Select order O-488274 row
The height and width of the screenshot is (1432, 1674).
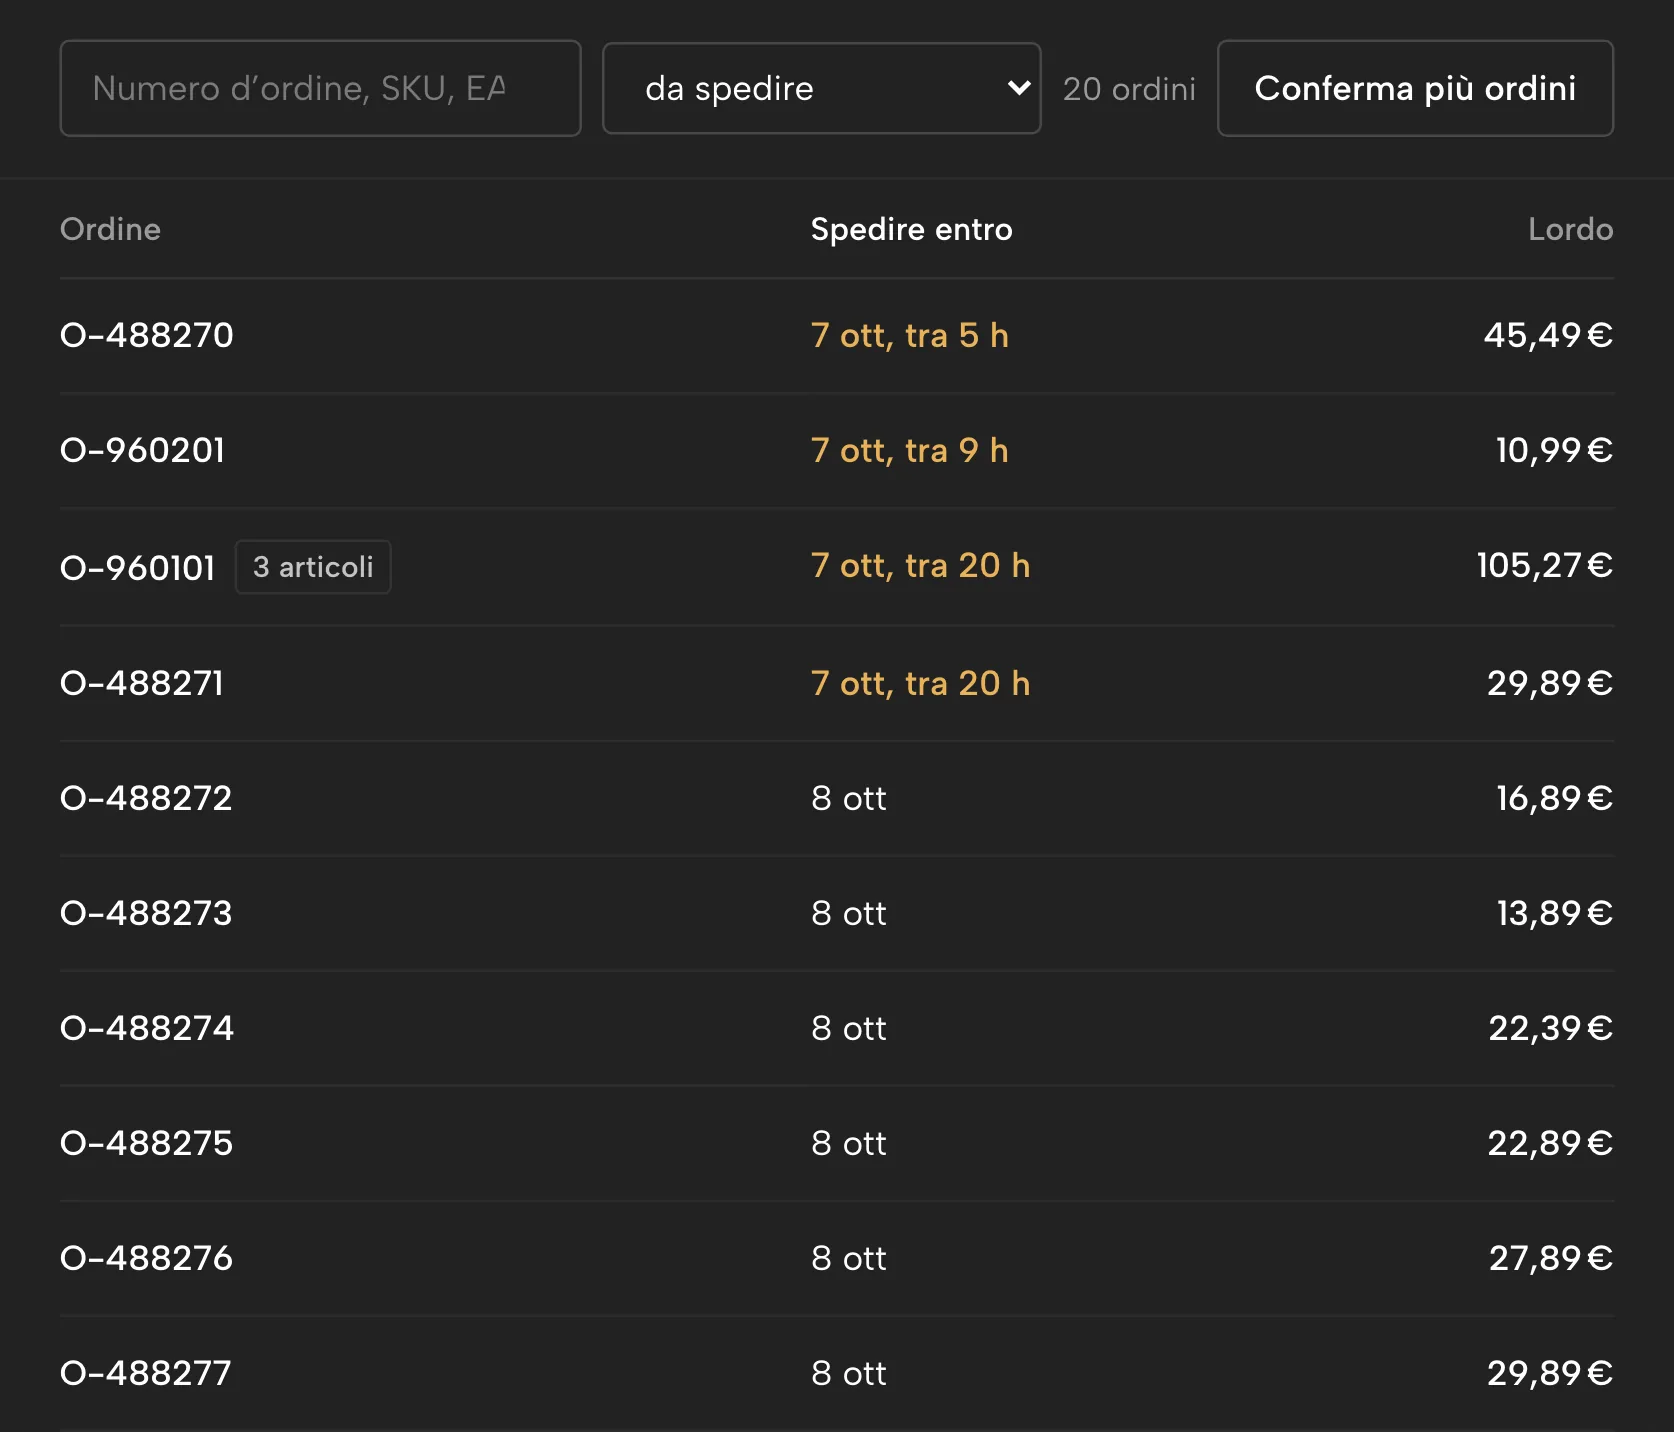[x=837, y=1028]
